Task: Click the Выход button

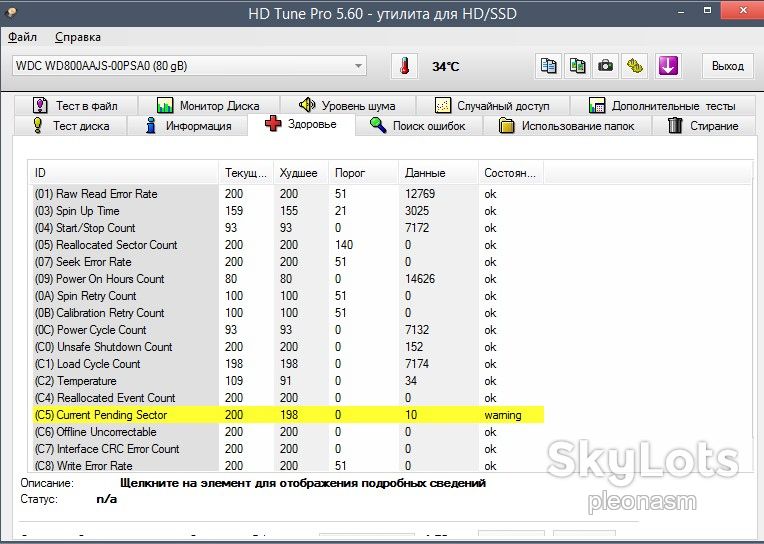Action: pyautogui.click(x=727, y=66)
